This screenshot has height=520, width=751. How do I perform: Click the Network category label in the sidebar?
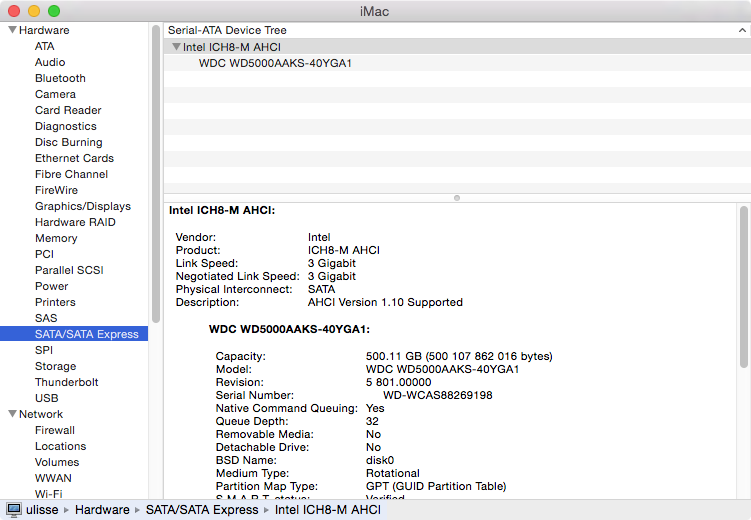tap(41, 414)
